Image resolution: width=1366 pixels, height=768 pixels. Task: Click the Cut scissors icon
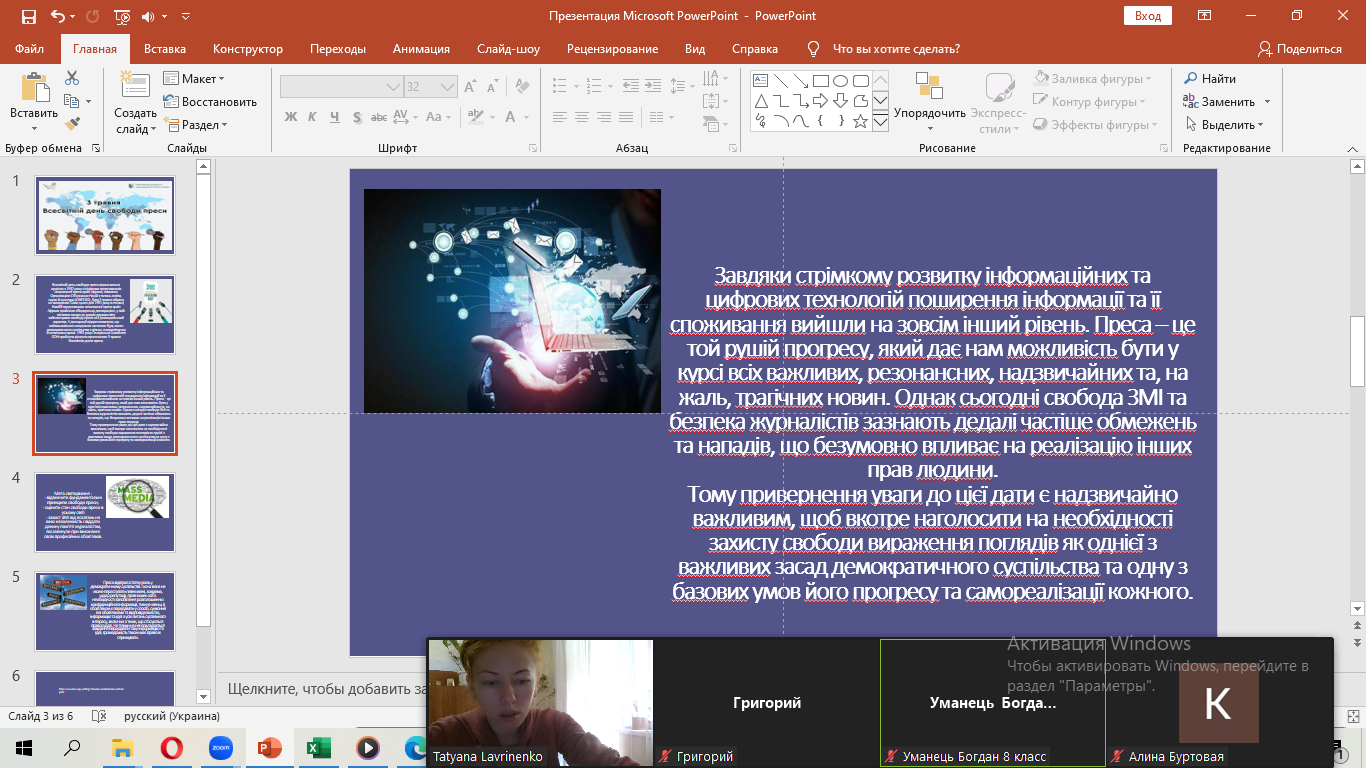(x=72, y=78)
